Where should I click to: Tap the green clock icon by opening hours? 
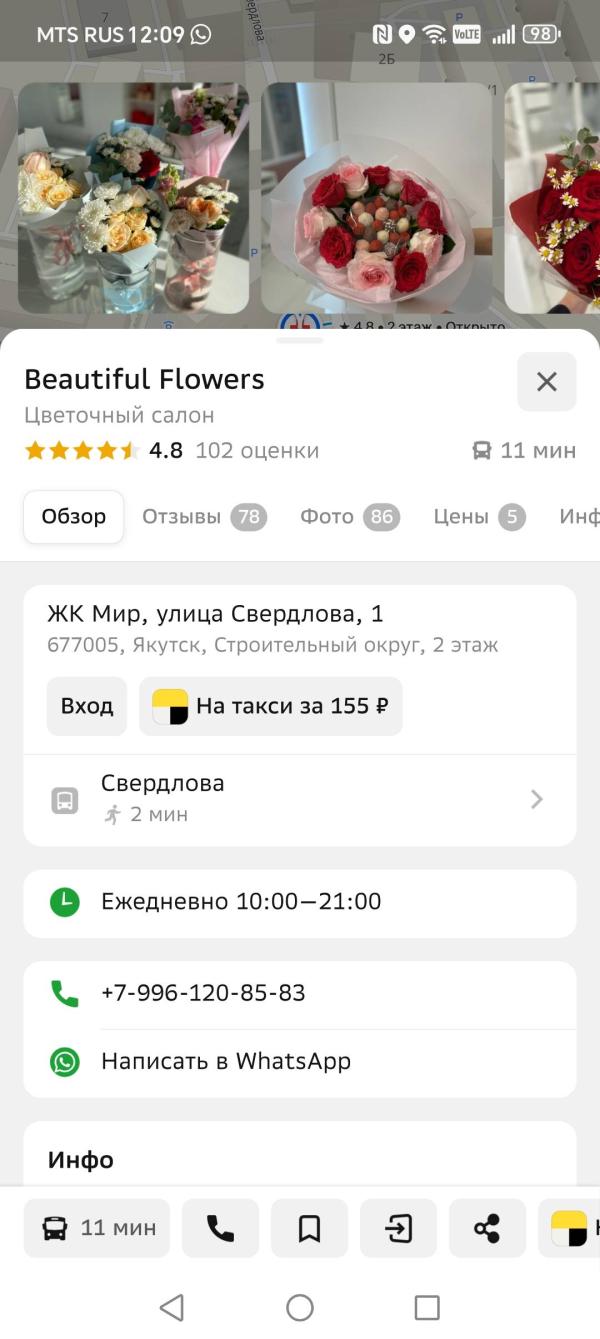(65, 903)
